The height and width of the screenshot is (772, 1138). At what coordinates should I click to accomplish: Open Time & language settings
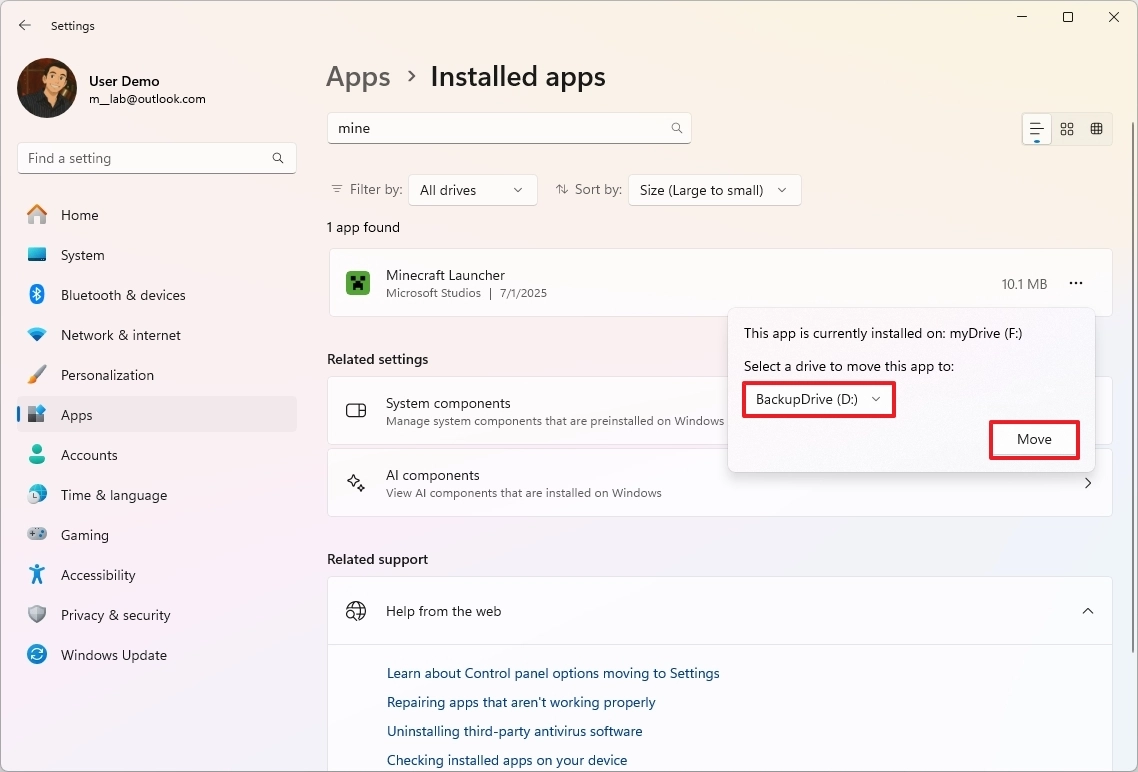157,495
